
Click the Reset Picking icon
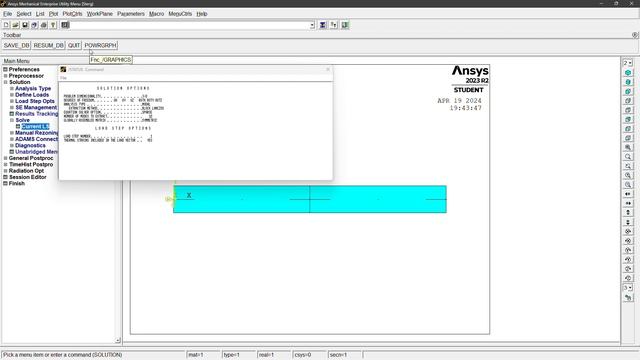[x=334, y=25]
